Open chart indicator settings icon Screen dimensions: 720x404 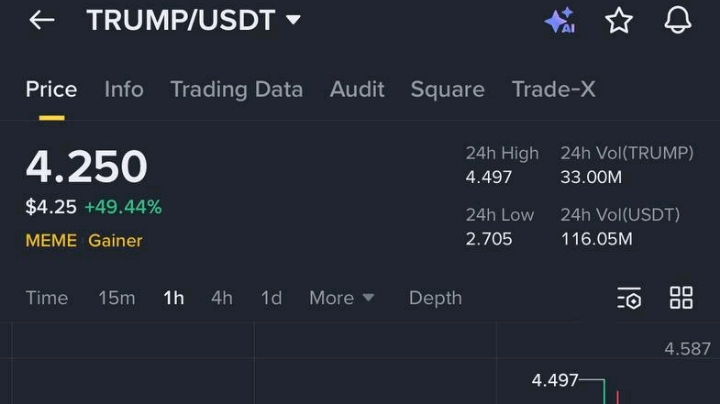point(629,298)
